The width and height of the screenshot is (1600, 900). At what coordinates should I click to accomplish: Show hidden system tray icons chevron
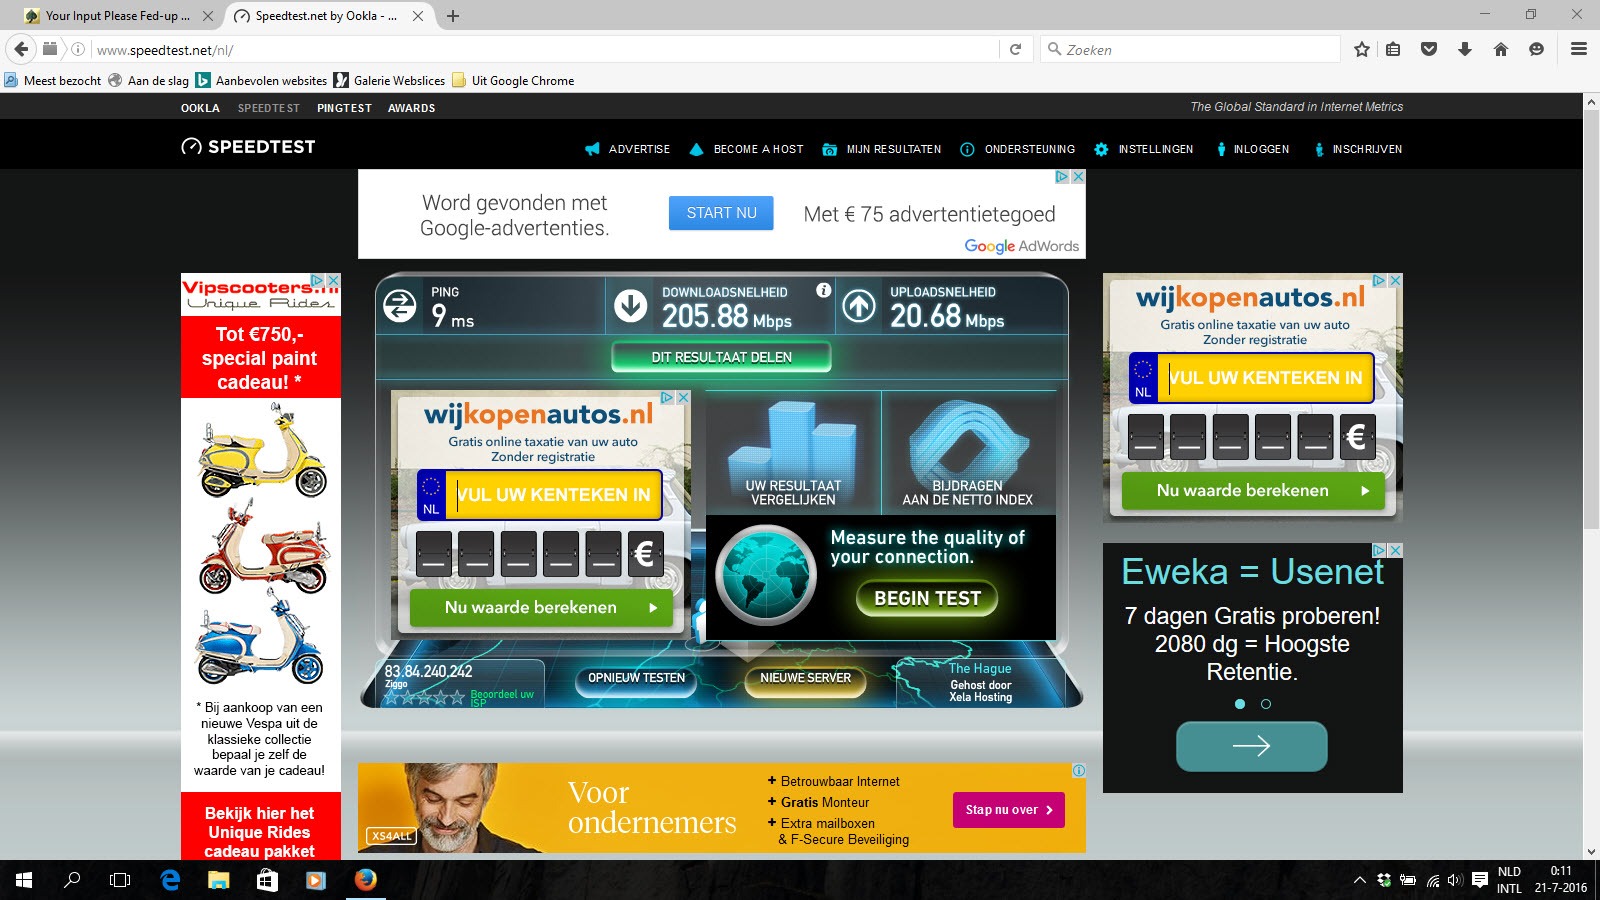click(x=1359, y=880)
